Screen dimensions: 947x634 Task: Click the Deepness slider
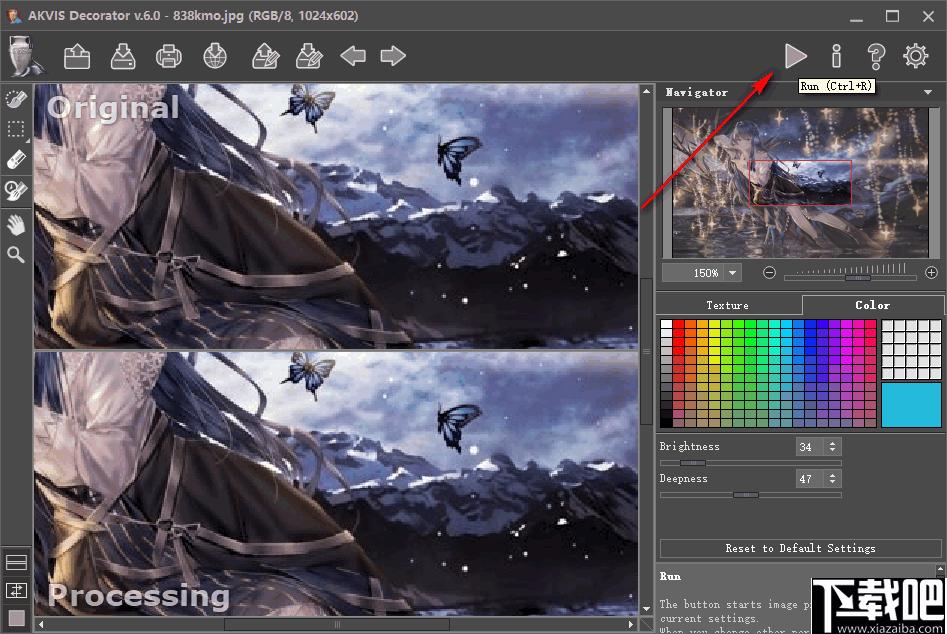751,495
